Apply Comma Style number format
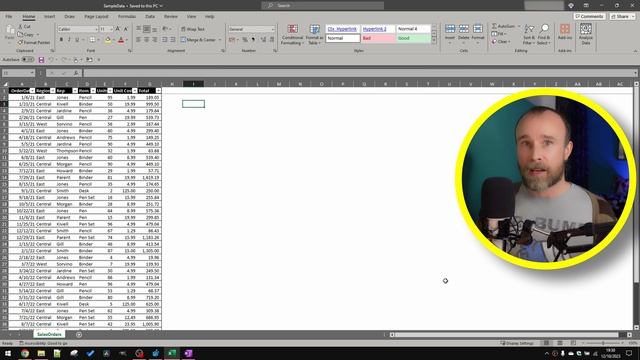Image resolution: width=640 pixels, height=360 pixels. click(x=253, y=40)
